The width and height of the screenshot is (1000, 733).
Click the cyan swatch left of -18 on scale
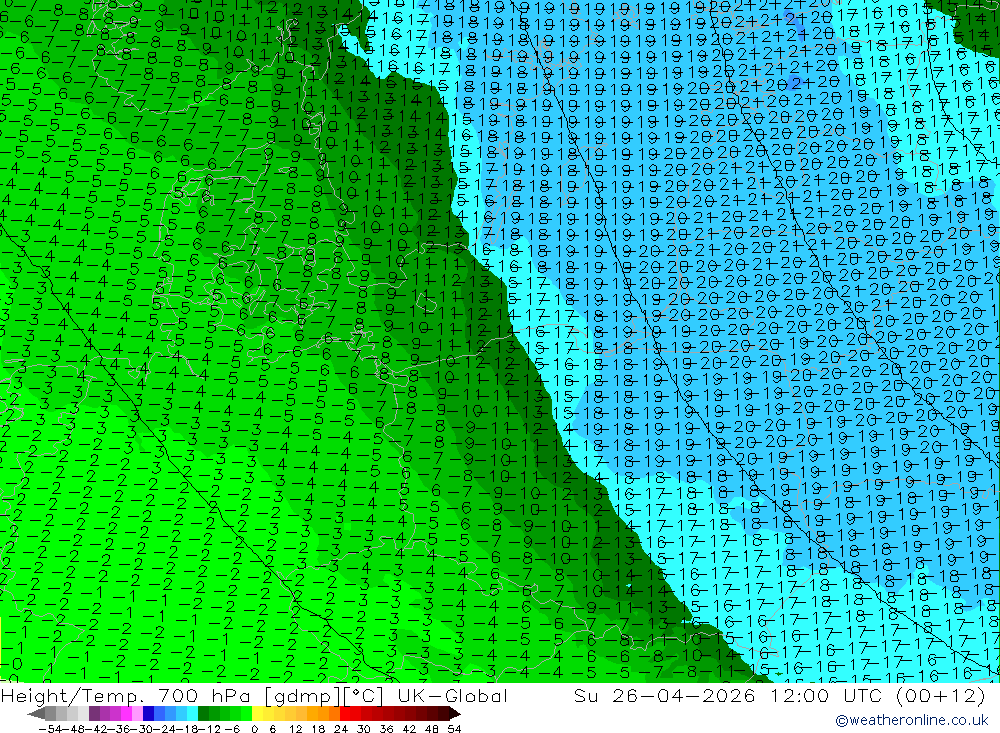point(192,714)
